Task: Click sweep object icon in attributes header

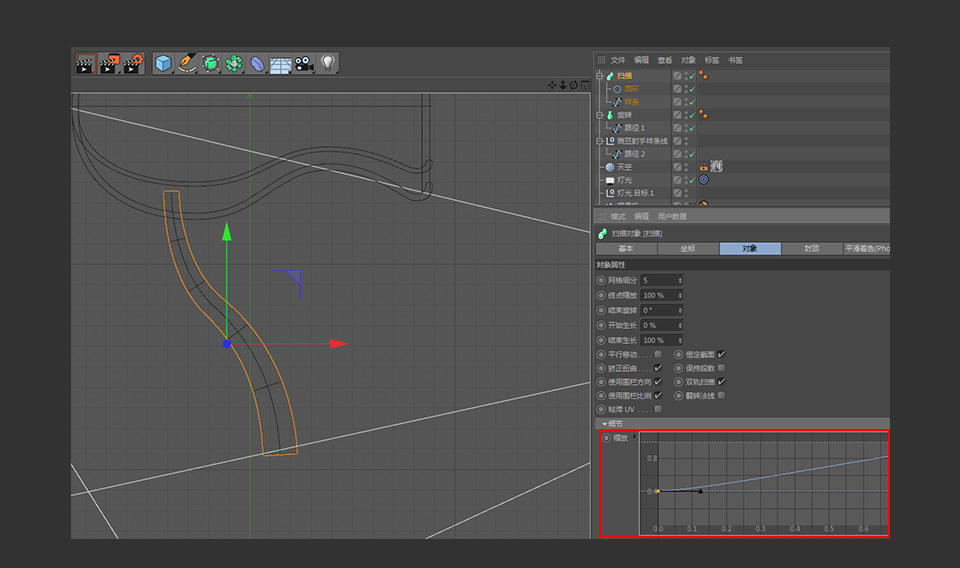Action: pyautogui.click(x=602, y=233)
